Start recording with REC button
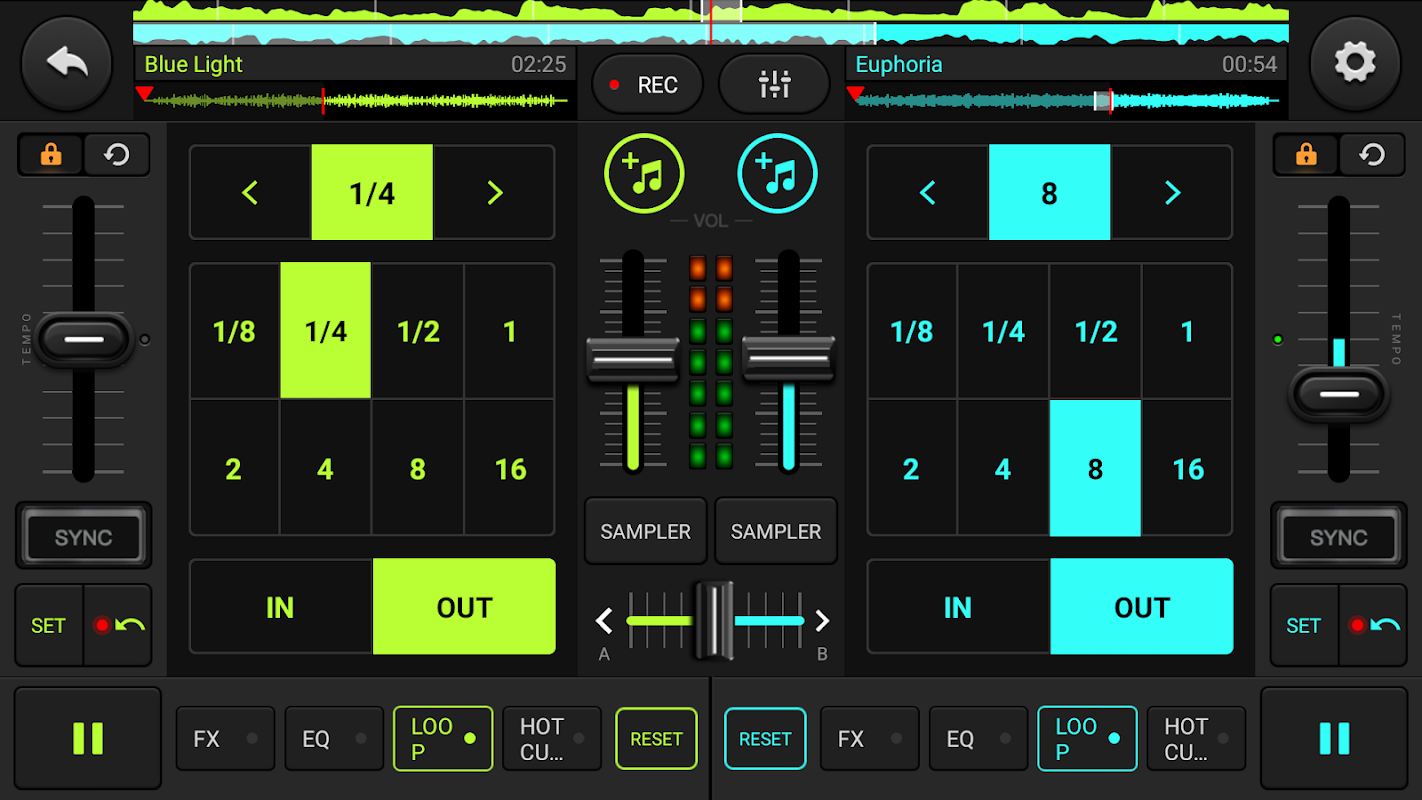1422x800 pixels. pyautogui.click(x=647, y=85)
